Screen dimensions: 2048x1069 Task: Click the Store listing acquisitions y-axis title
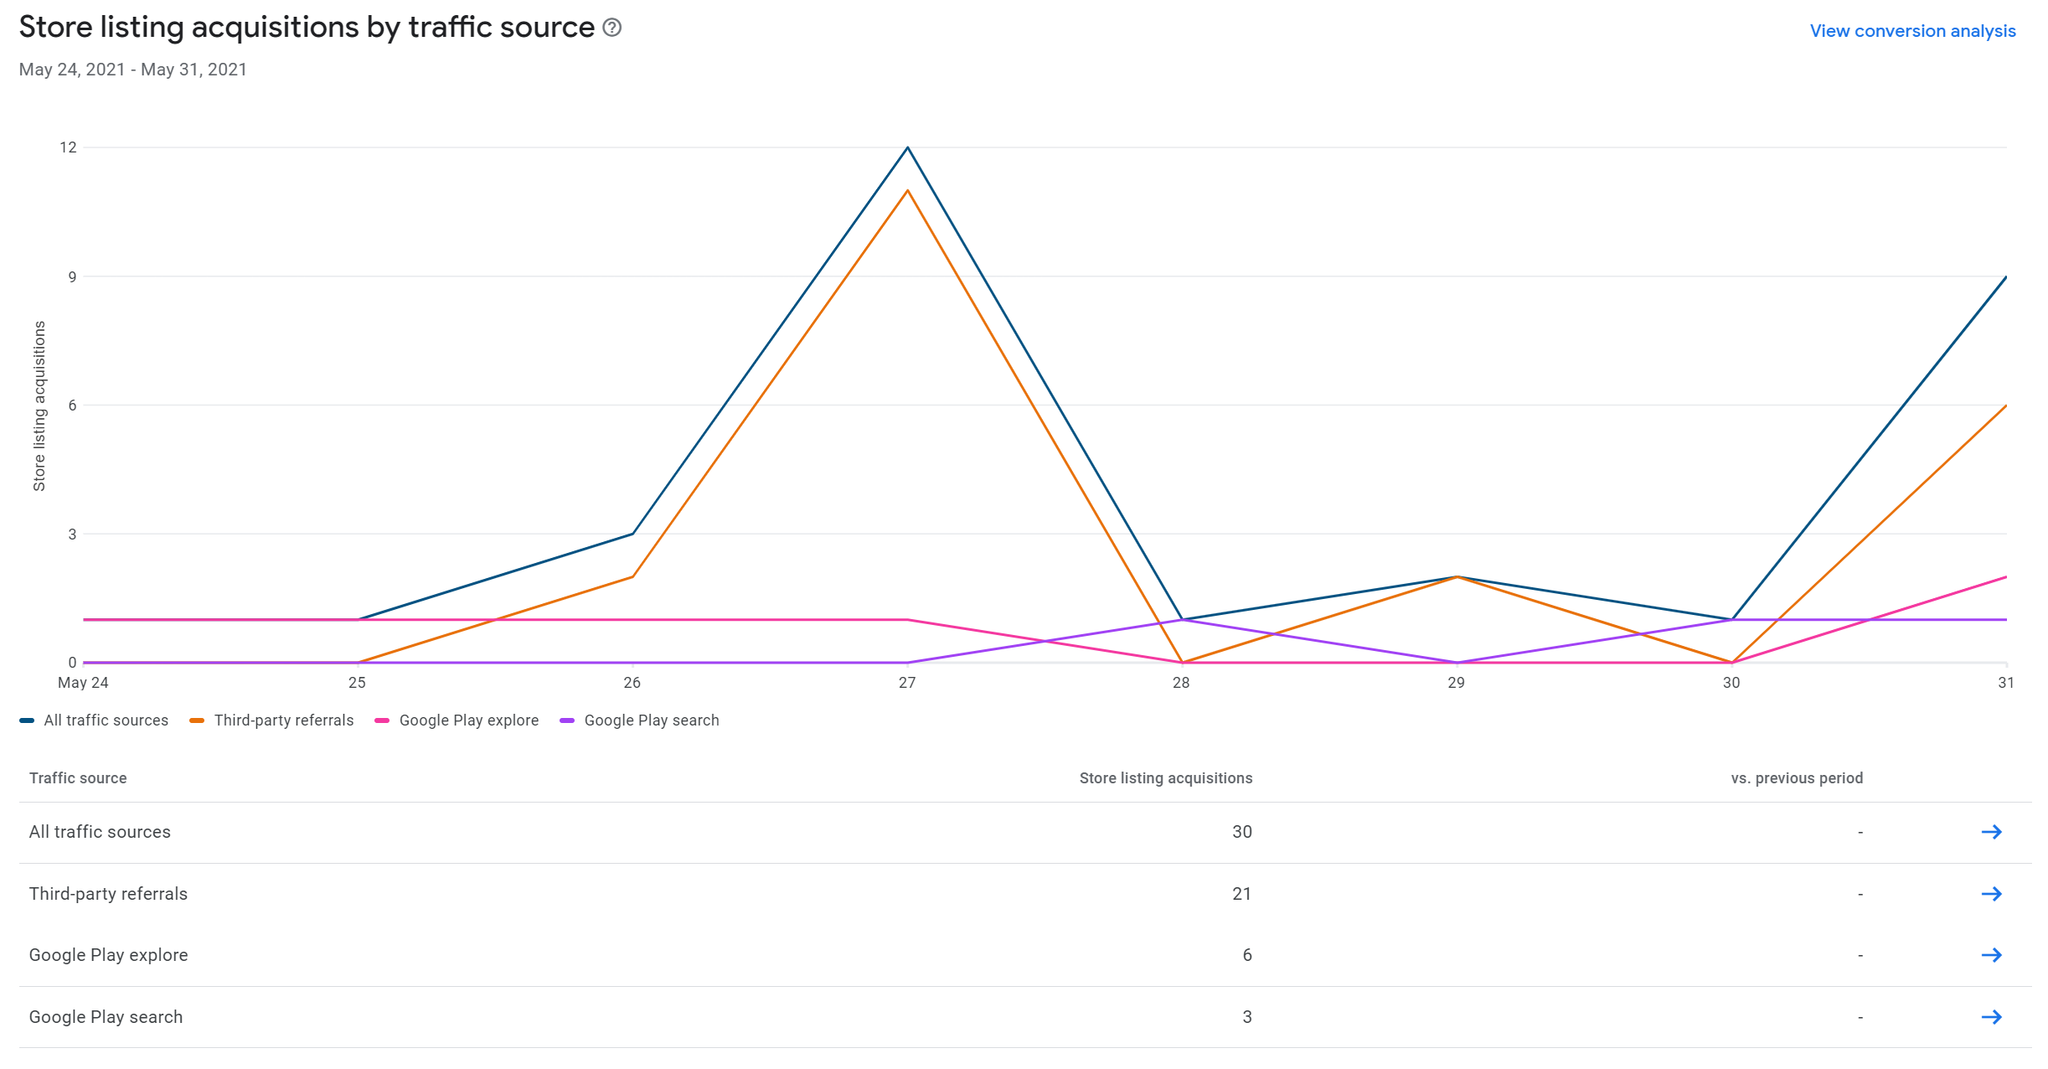[x=40, y=406]
